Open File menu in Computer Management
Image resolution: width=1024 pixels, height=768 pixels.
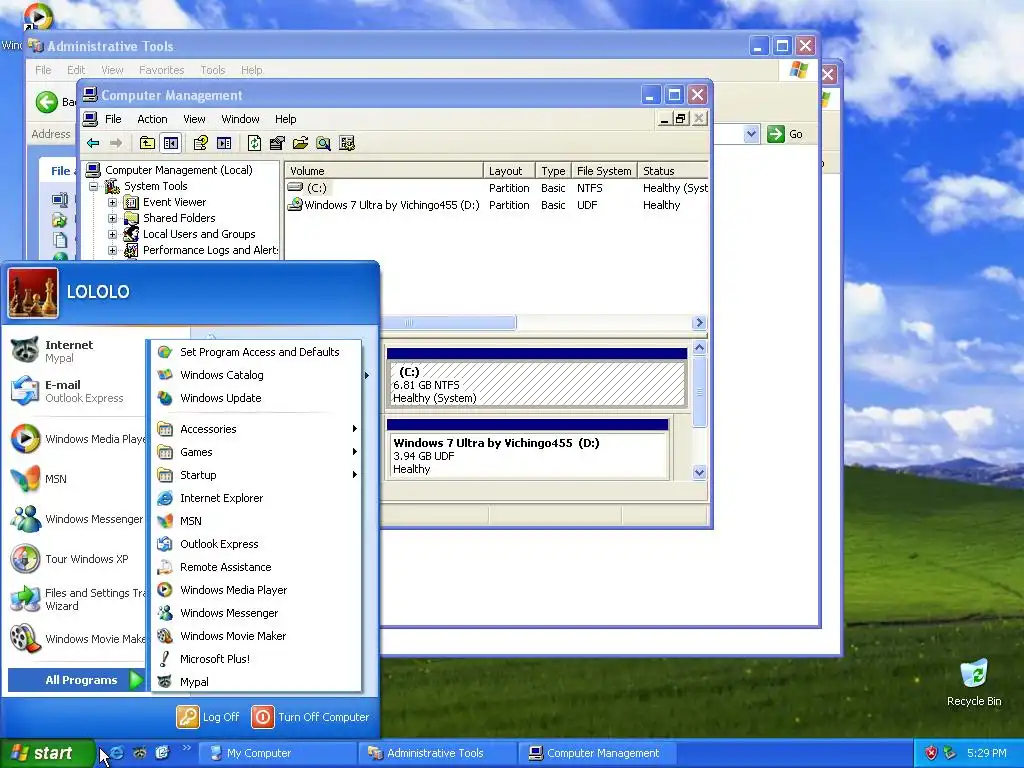113,119
